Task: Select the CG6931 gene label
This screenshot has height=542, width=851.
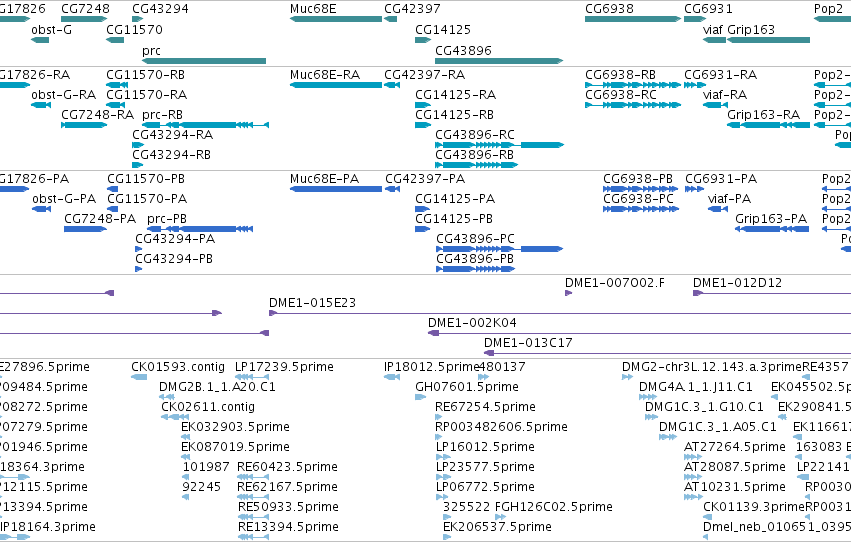Action: (708, 9)
